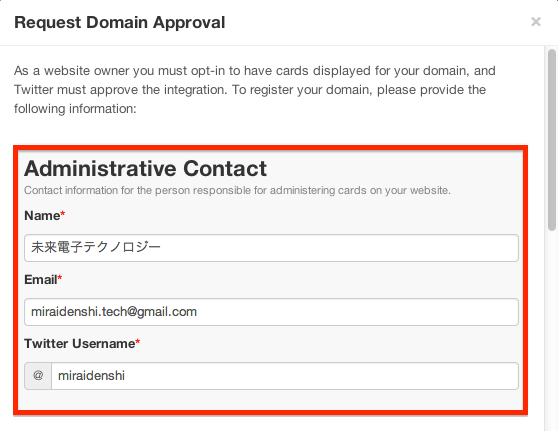This screenshot has width=558, height=431.
Task: Click the red asterisk beside Name
Action: click(x=63, y=214)
